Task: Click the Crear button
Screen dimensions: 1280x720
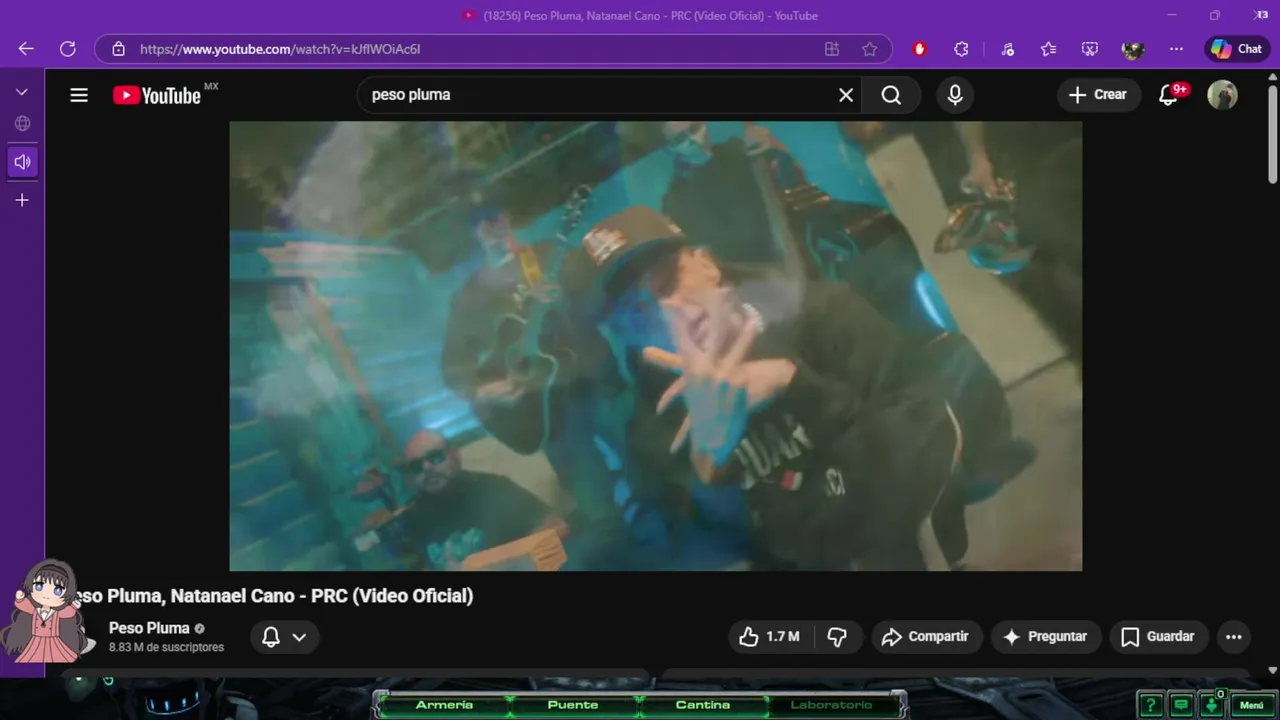Action: 1098,95
